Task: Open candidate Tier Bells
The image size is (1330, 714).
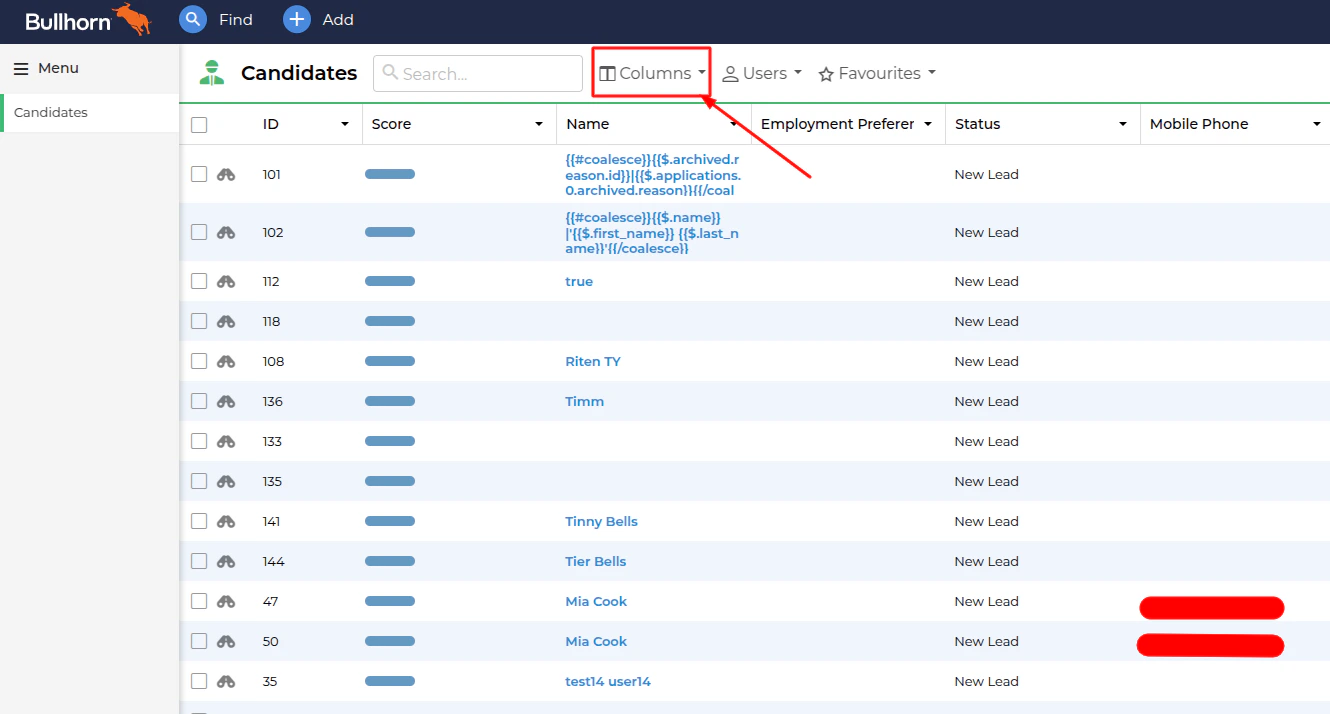Action: pyautogui.click(x=596, y=561)
